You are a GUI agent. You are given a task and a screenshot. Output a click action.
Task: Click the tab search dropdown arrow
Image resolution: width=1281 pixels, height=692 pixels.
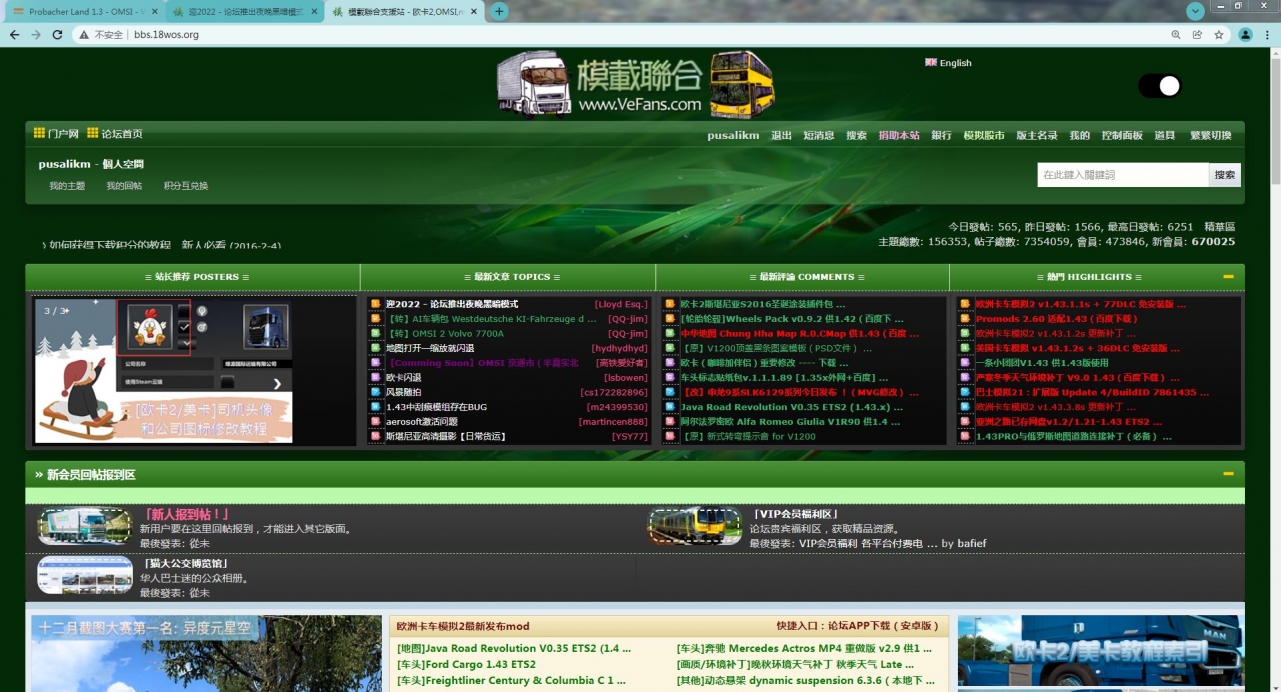(1195, 11)
